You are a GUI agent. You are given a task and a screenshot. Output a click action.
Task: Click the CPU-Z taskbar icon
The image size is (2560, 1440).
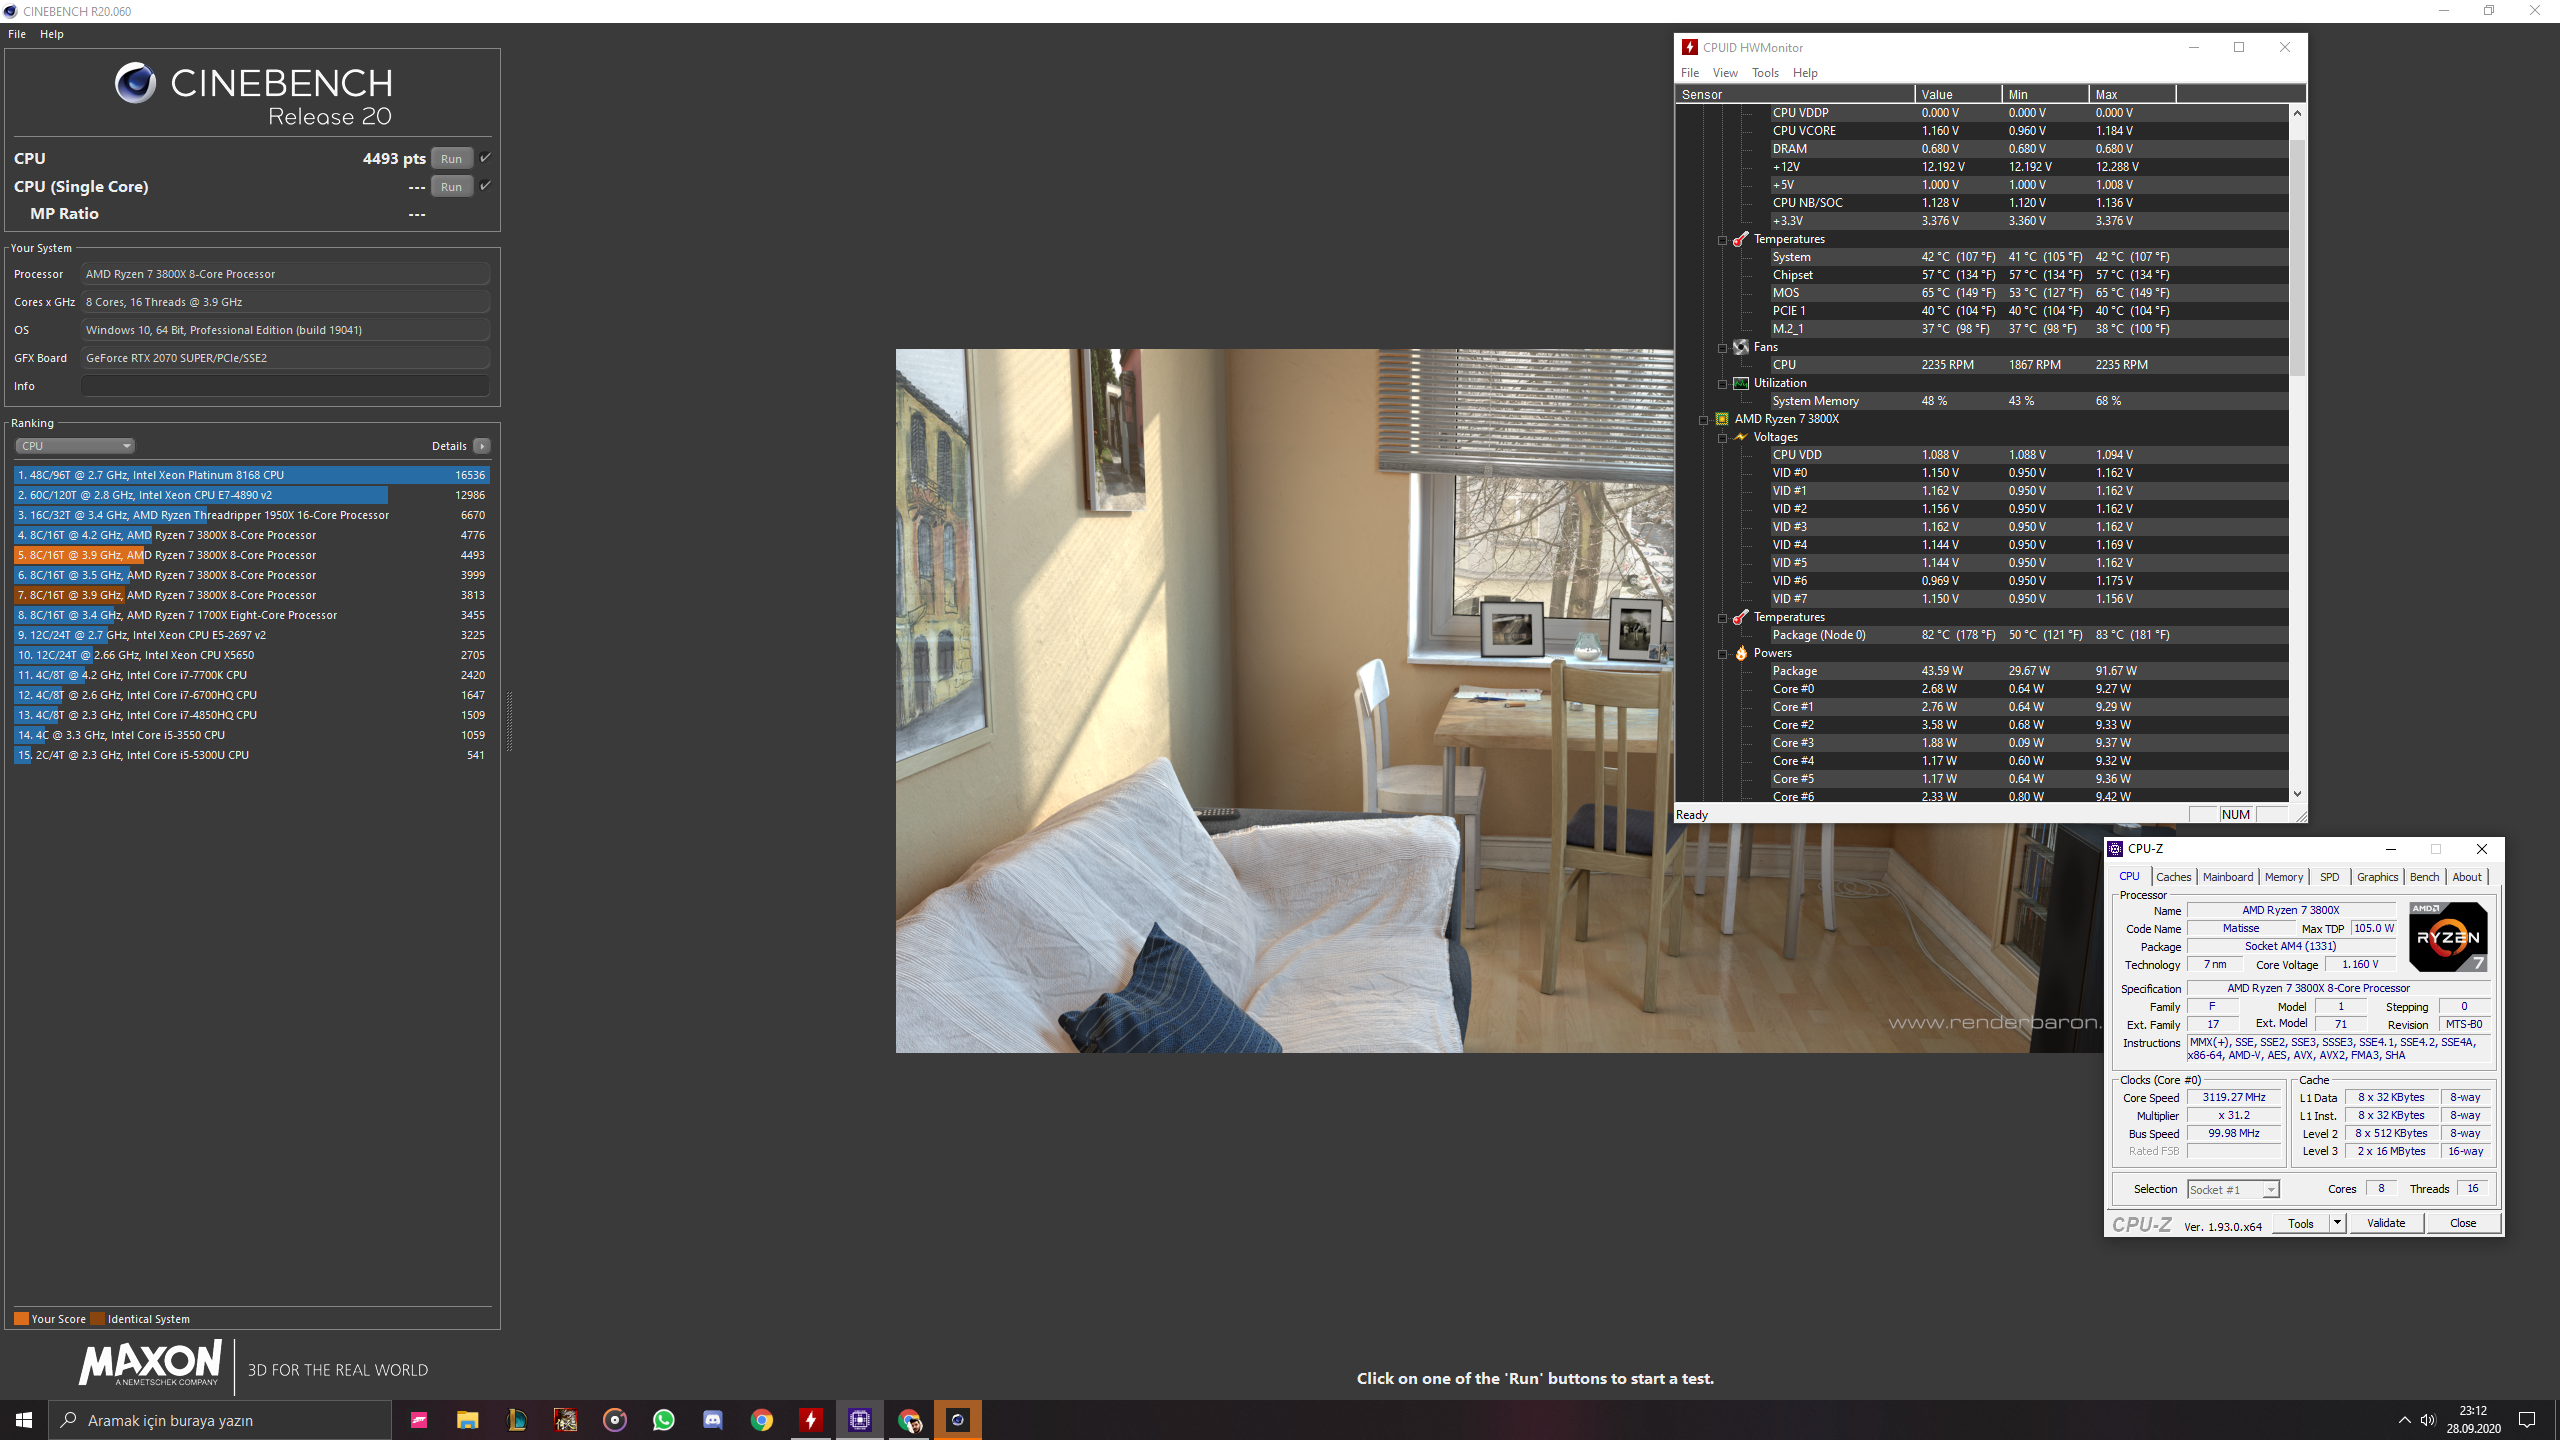pos(859,1420)
